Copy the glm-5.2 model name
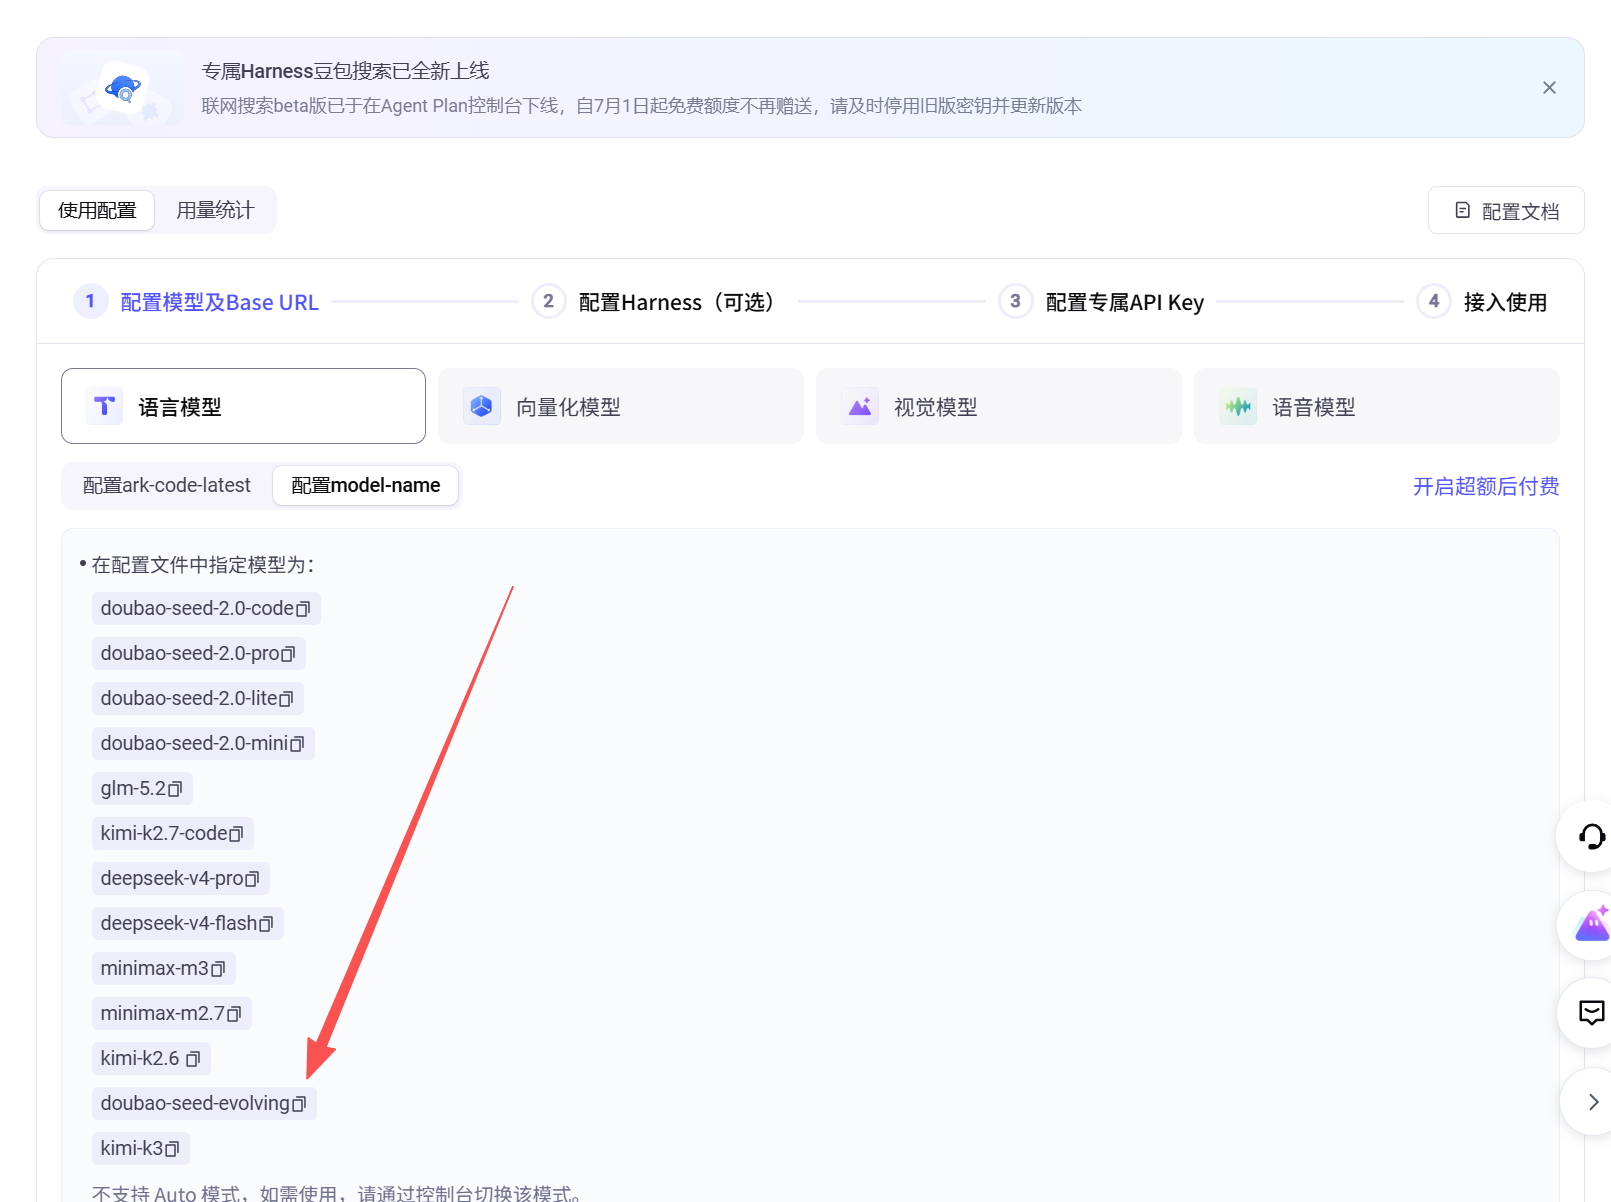This screenshot has width=1611, height=1202. (175, 789)
